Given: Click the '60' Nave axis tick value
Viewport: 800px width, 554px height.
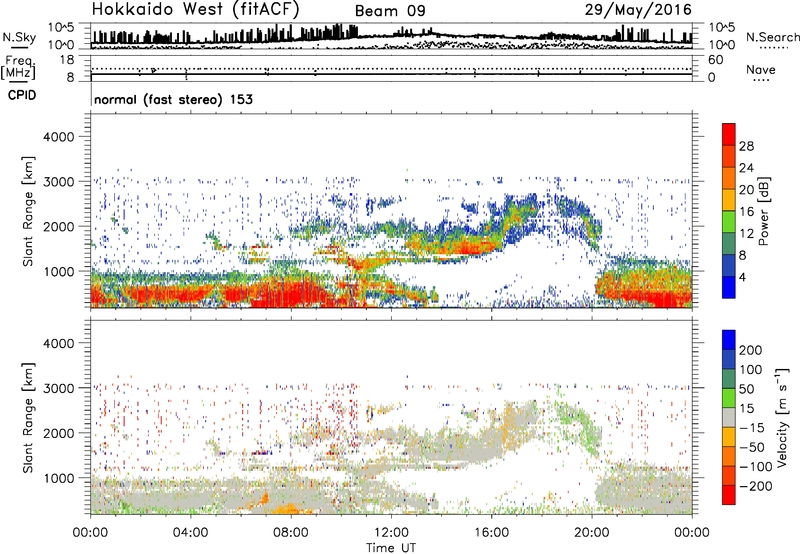Looking at the screenshot, I should 716,60.
